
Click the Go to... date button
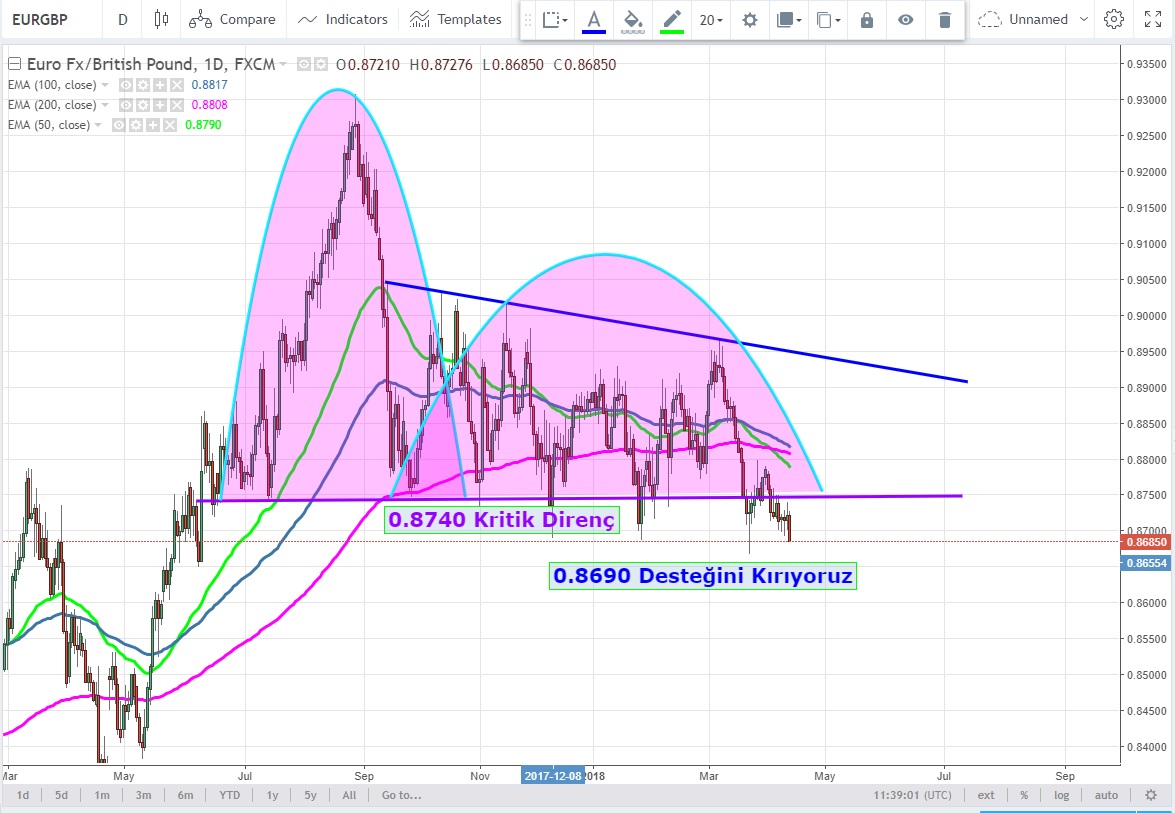click(401, 795)
